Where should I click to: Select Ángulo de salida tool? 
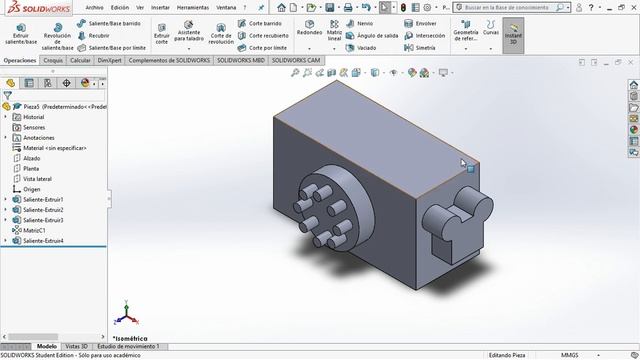[372, 36]
